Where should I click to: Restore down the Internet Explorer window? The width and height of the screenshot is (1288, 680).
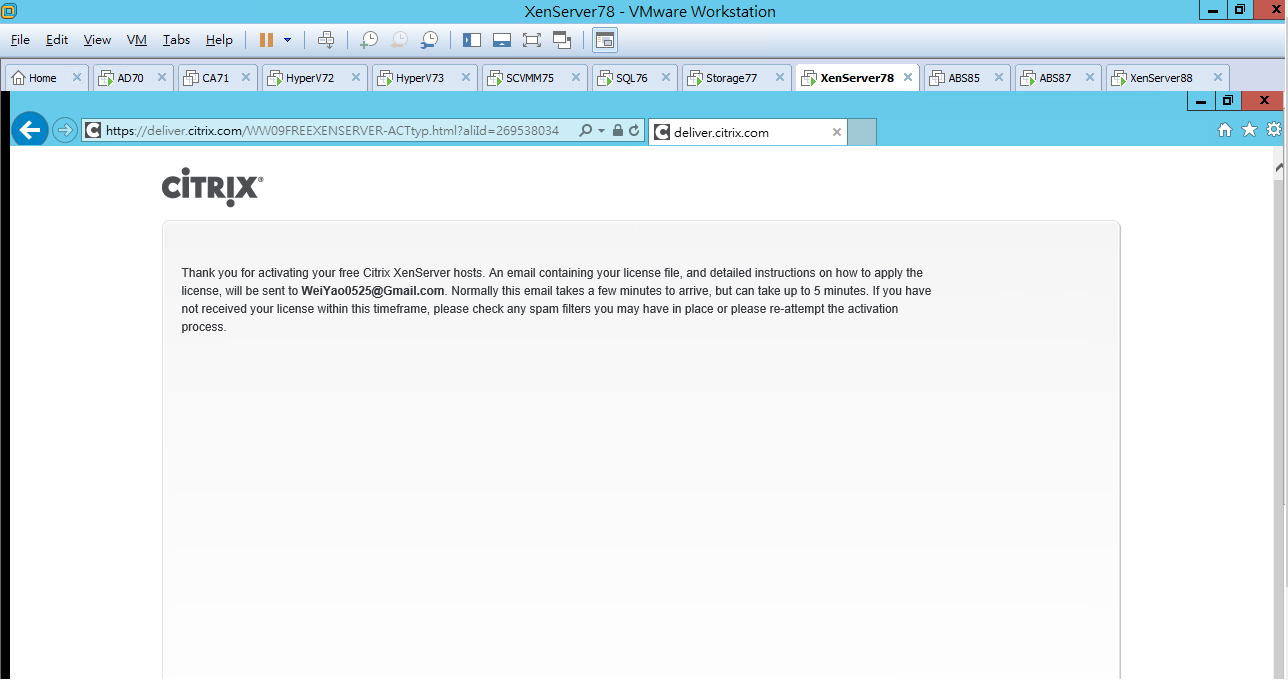(1227, 101)
